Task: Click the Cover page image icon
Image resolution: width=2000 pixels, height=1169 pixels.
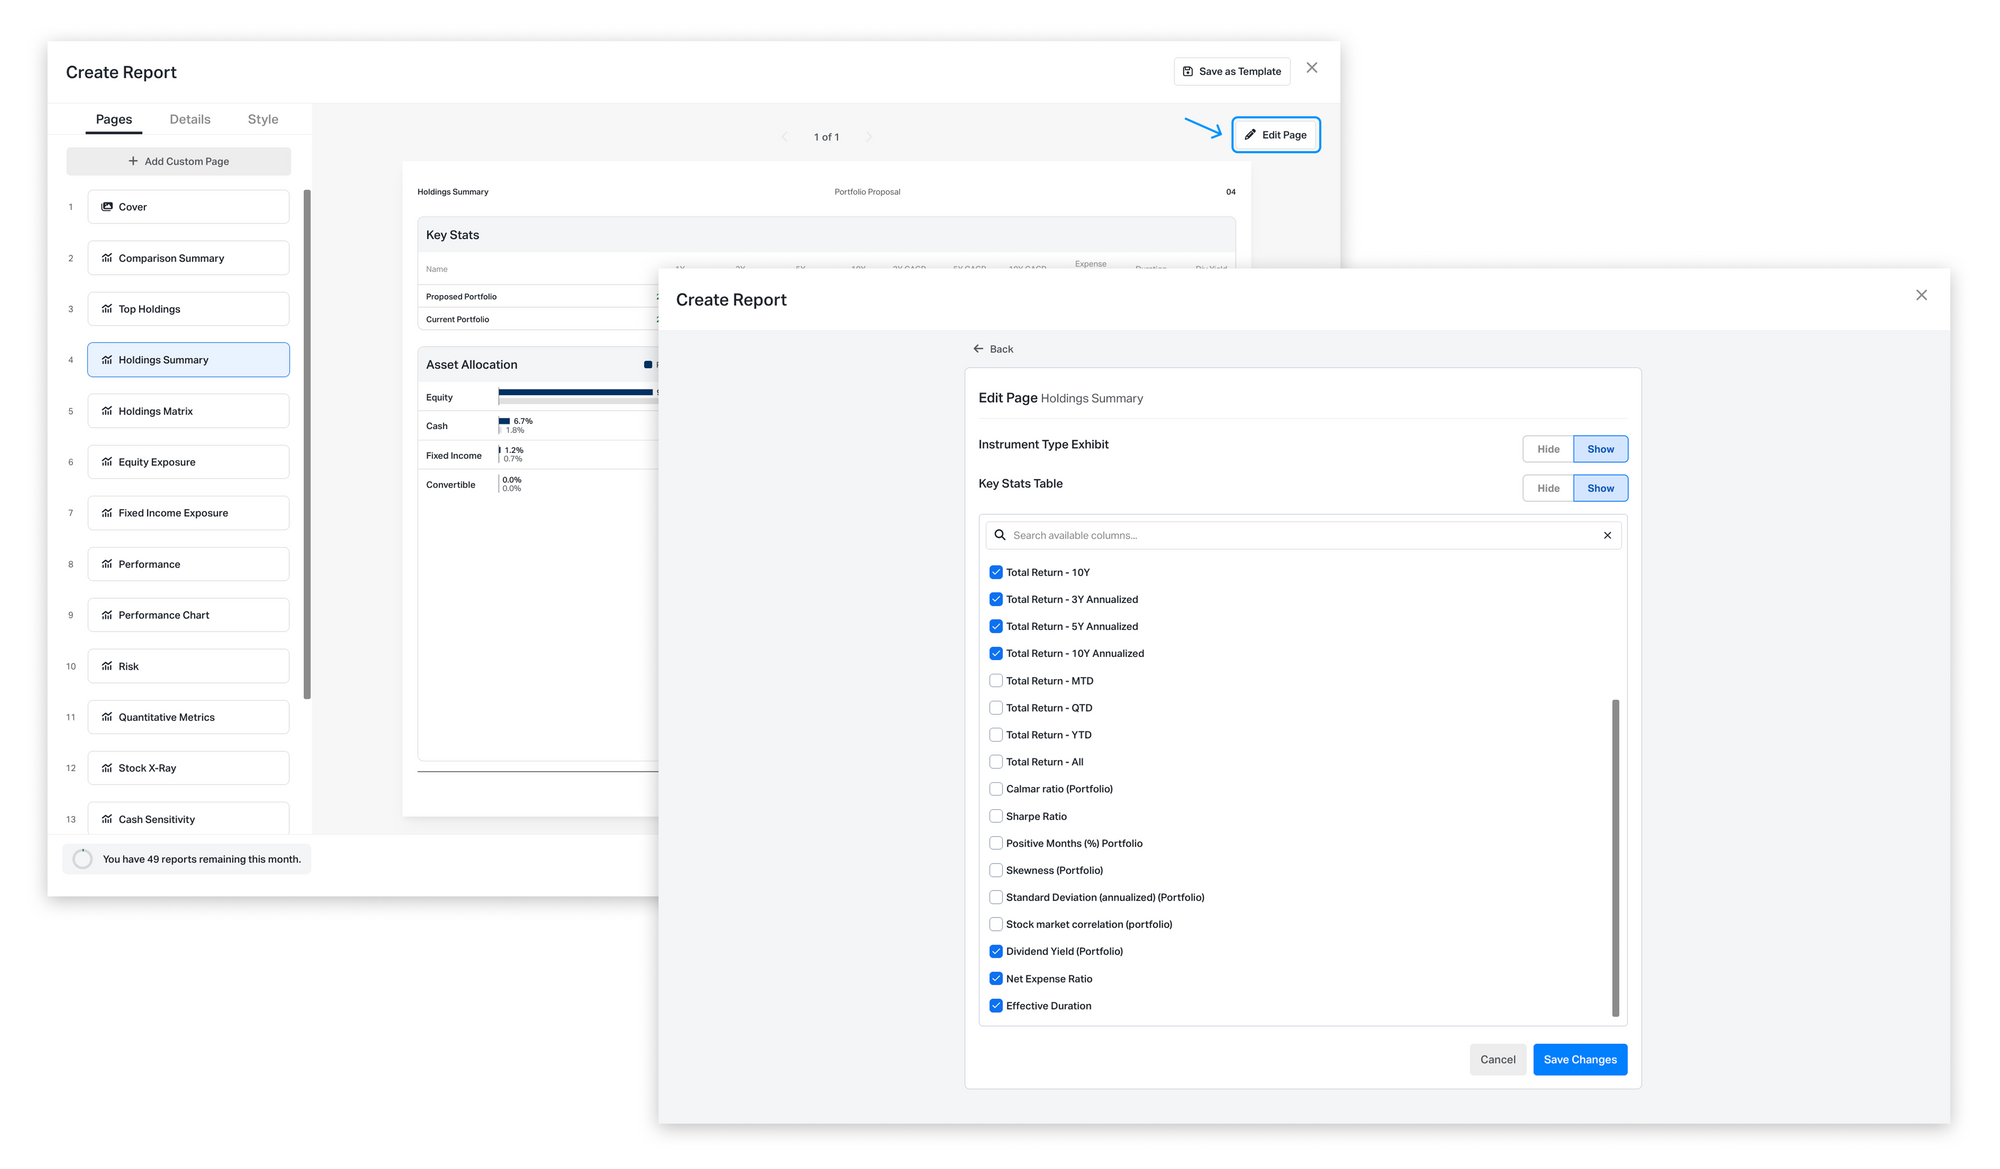Action: point(107,207)
